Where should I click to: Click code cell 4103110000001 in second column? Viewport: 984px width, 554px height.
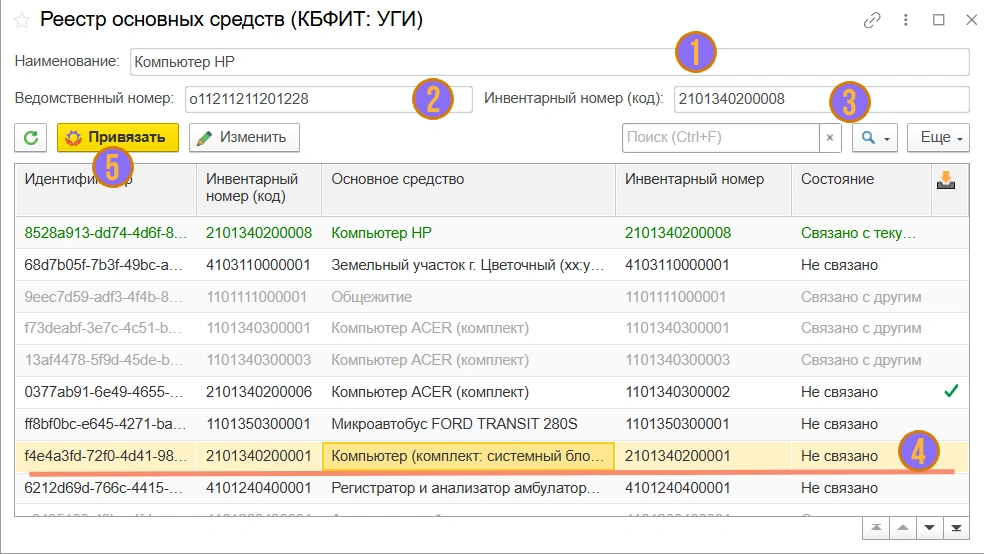pos(259,265)
